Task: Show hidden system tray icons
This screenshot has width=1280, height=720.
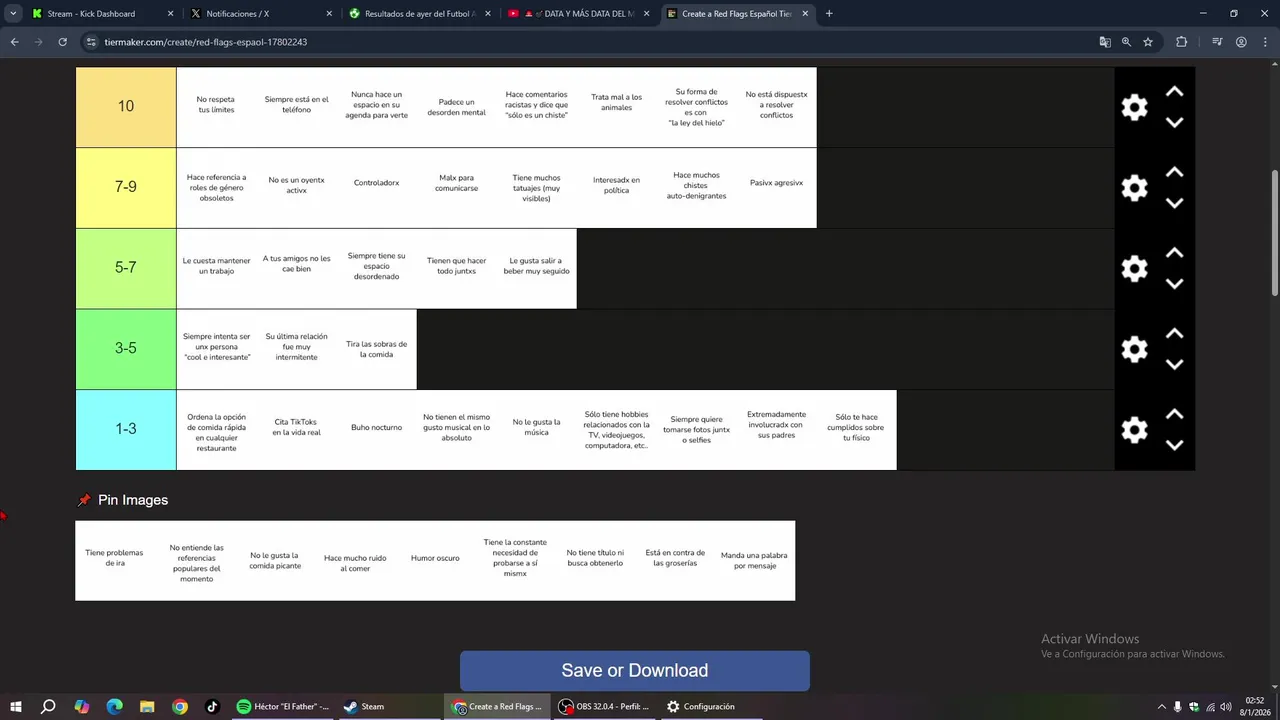Action: (1161, 707)
